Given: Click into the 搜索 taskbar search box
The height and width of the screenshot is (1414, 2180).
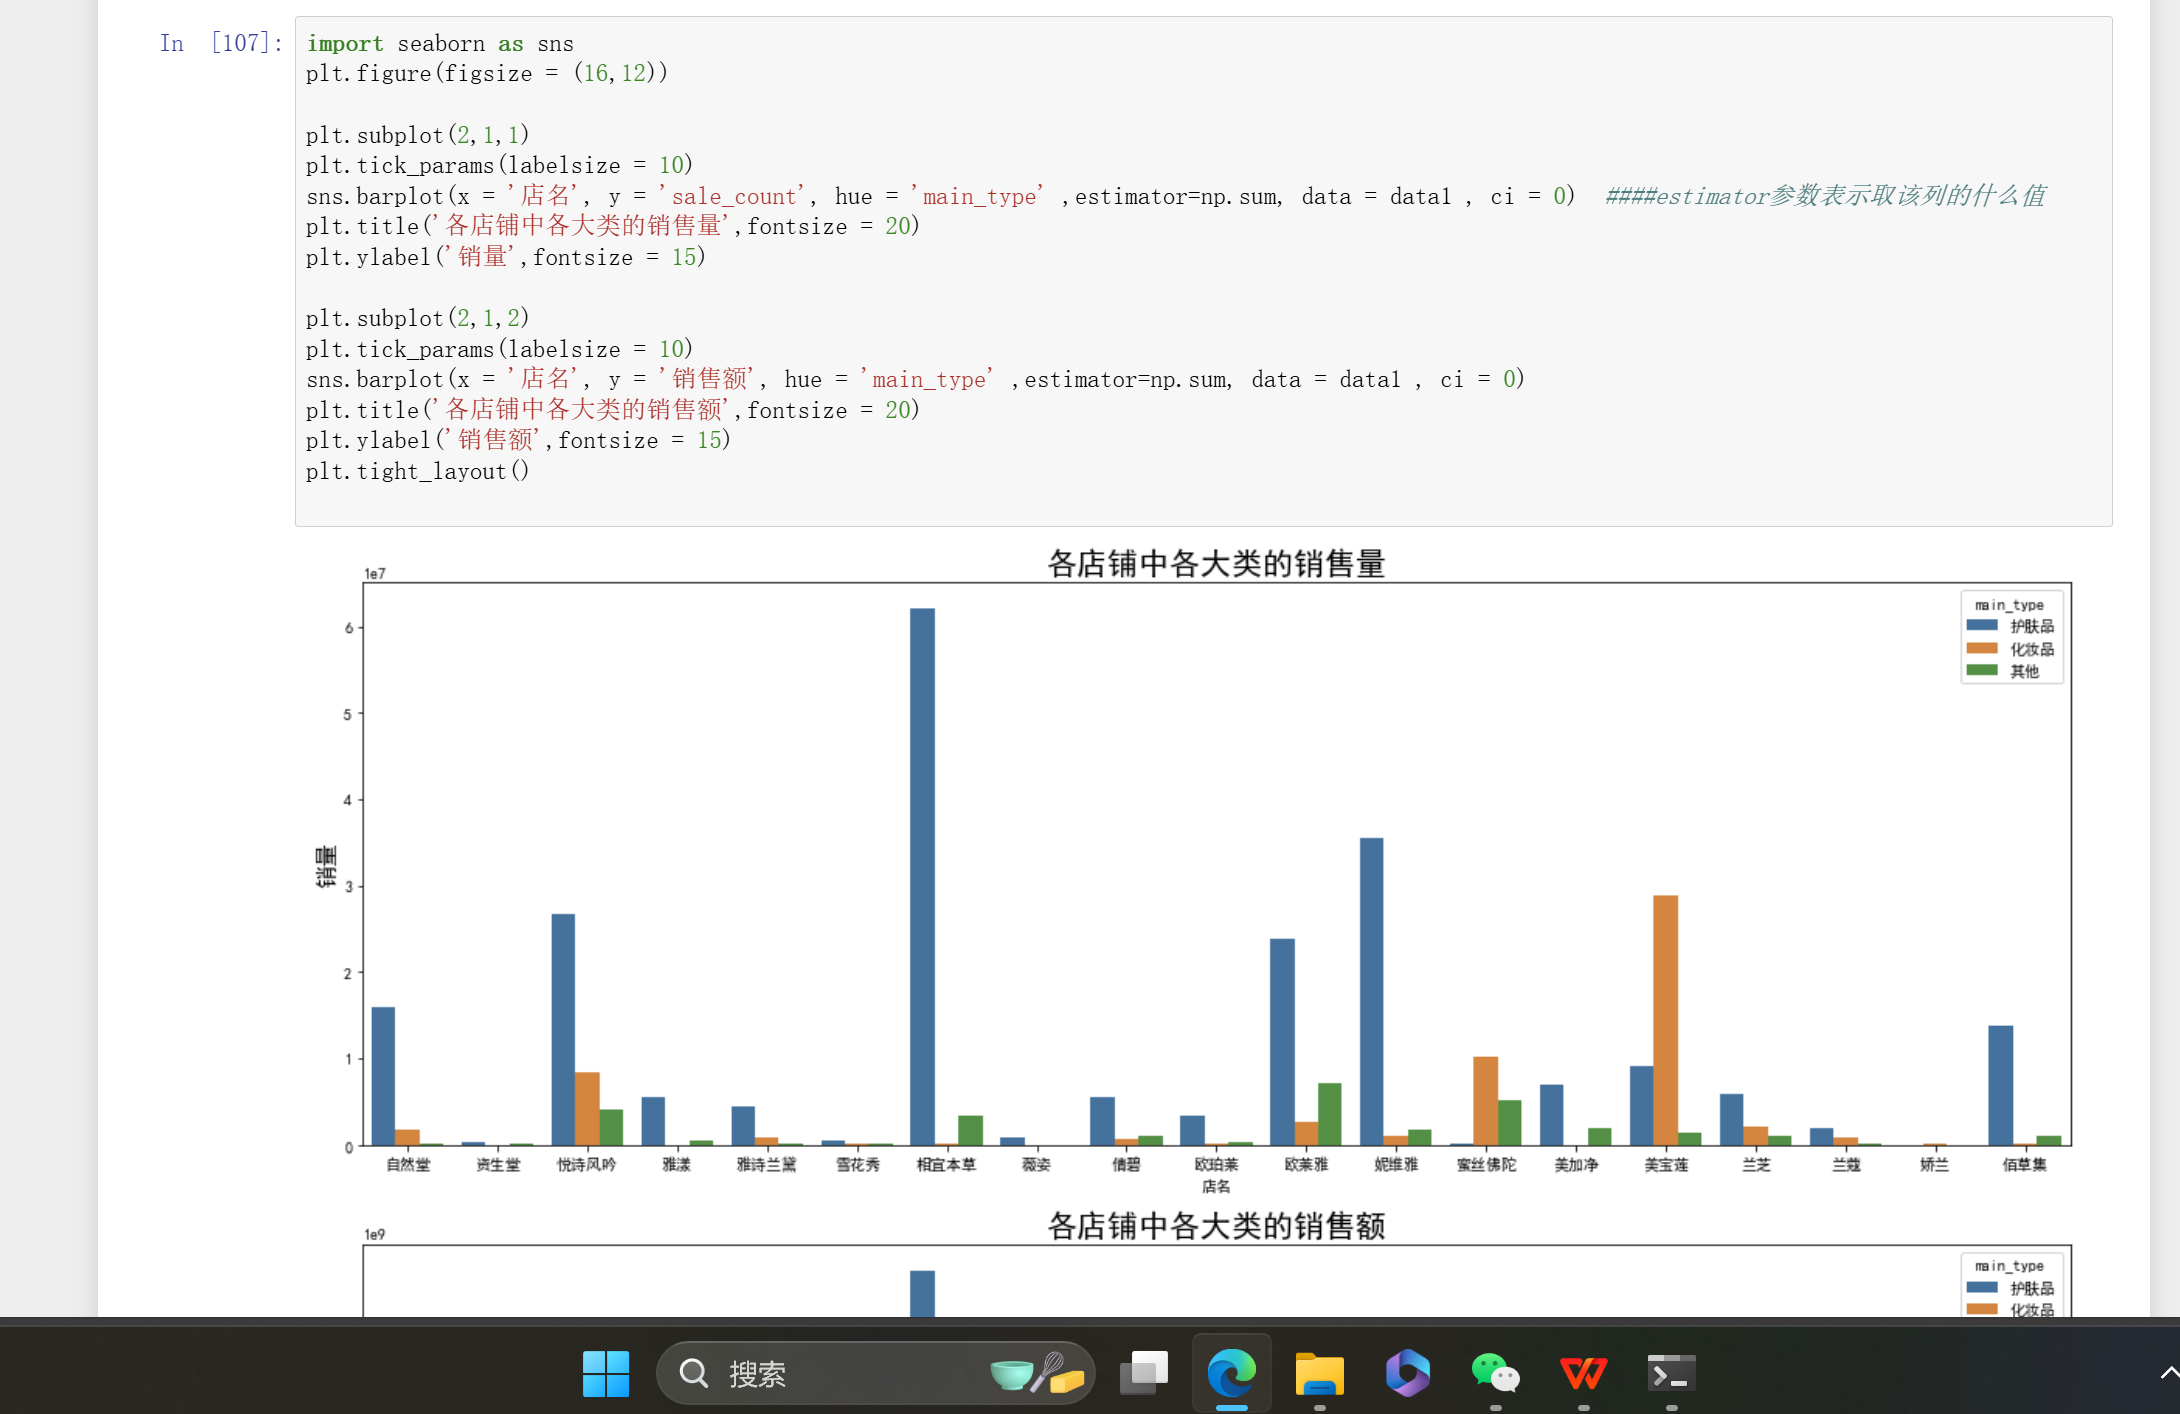Looking at the screenshot, I should pos(840,1374).
